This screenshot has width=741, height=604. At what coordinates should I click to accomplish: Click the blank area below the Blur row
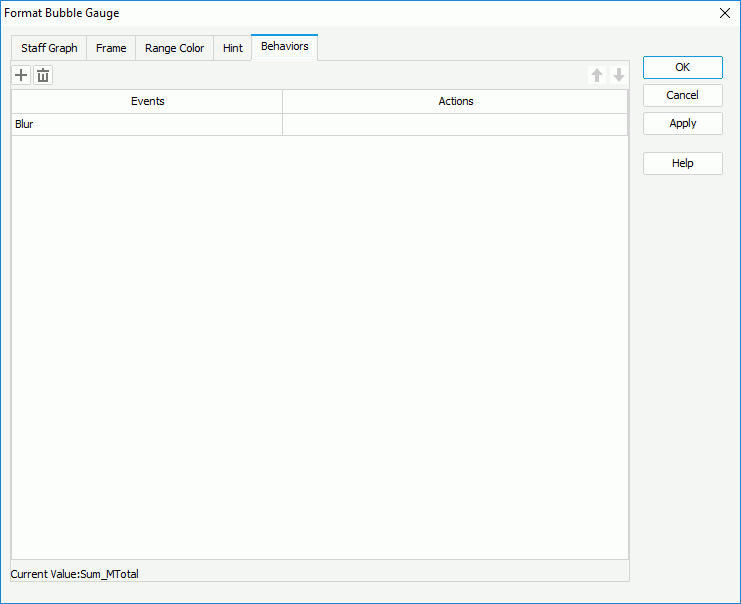click(320, 340)
